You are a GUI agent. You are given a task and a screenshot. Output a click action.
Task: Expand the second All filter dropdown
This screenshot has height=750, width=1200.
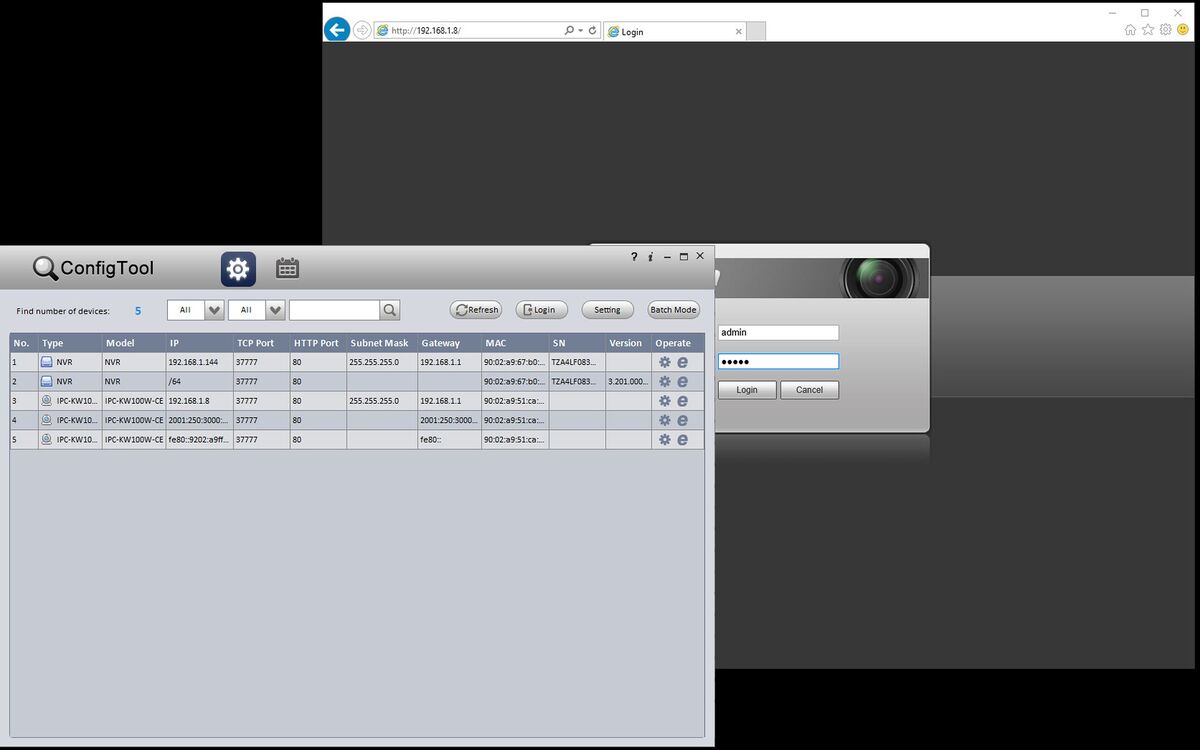276,310
